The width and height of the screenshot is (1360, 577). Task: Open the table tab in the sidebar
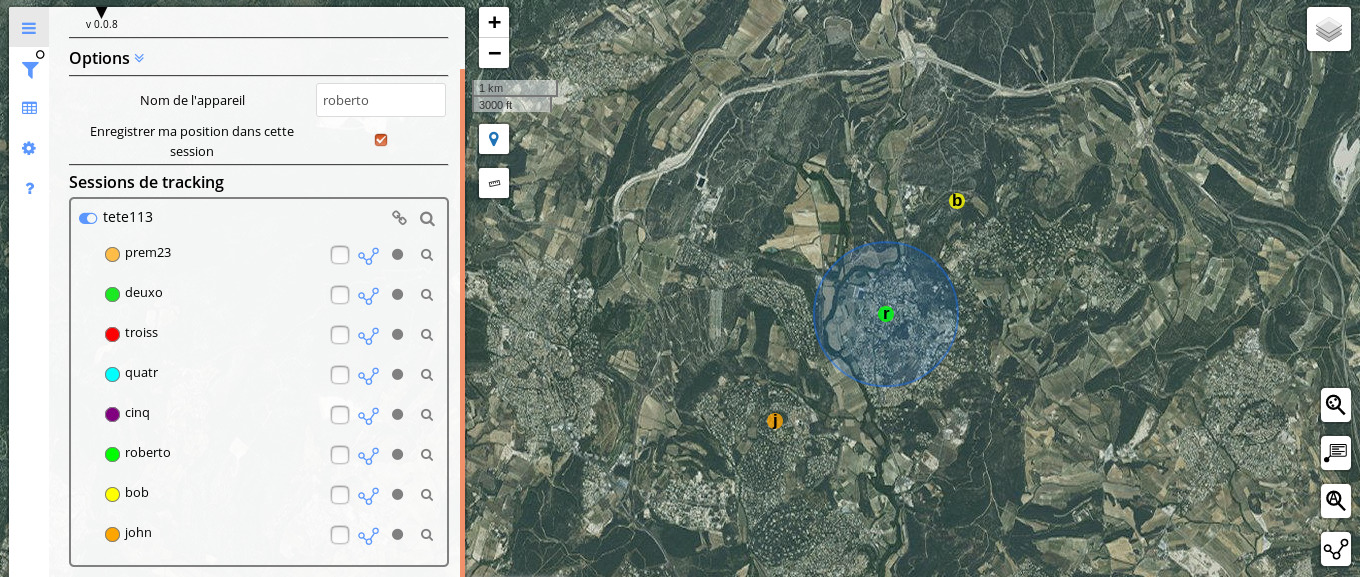coord(29,108)
